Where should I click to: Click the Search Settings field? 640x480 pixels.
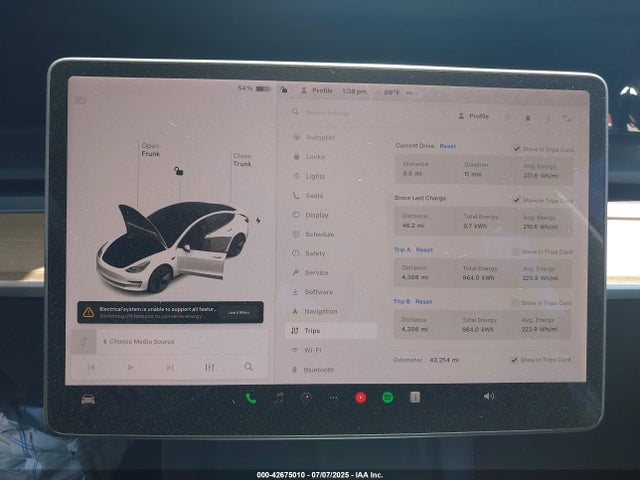(x=328, y=113)
